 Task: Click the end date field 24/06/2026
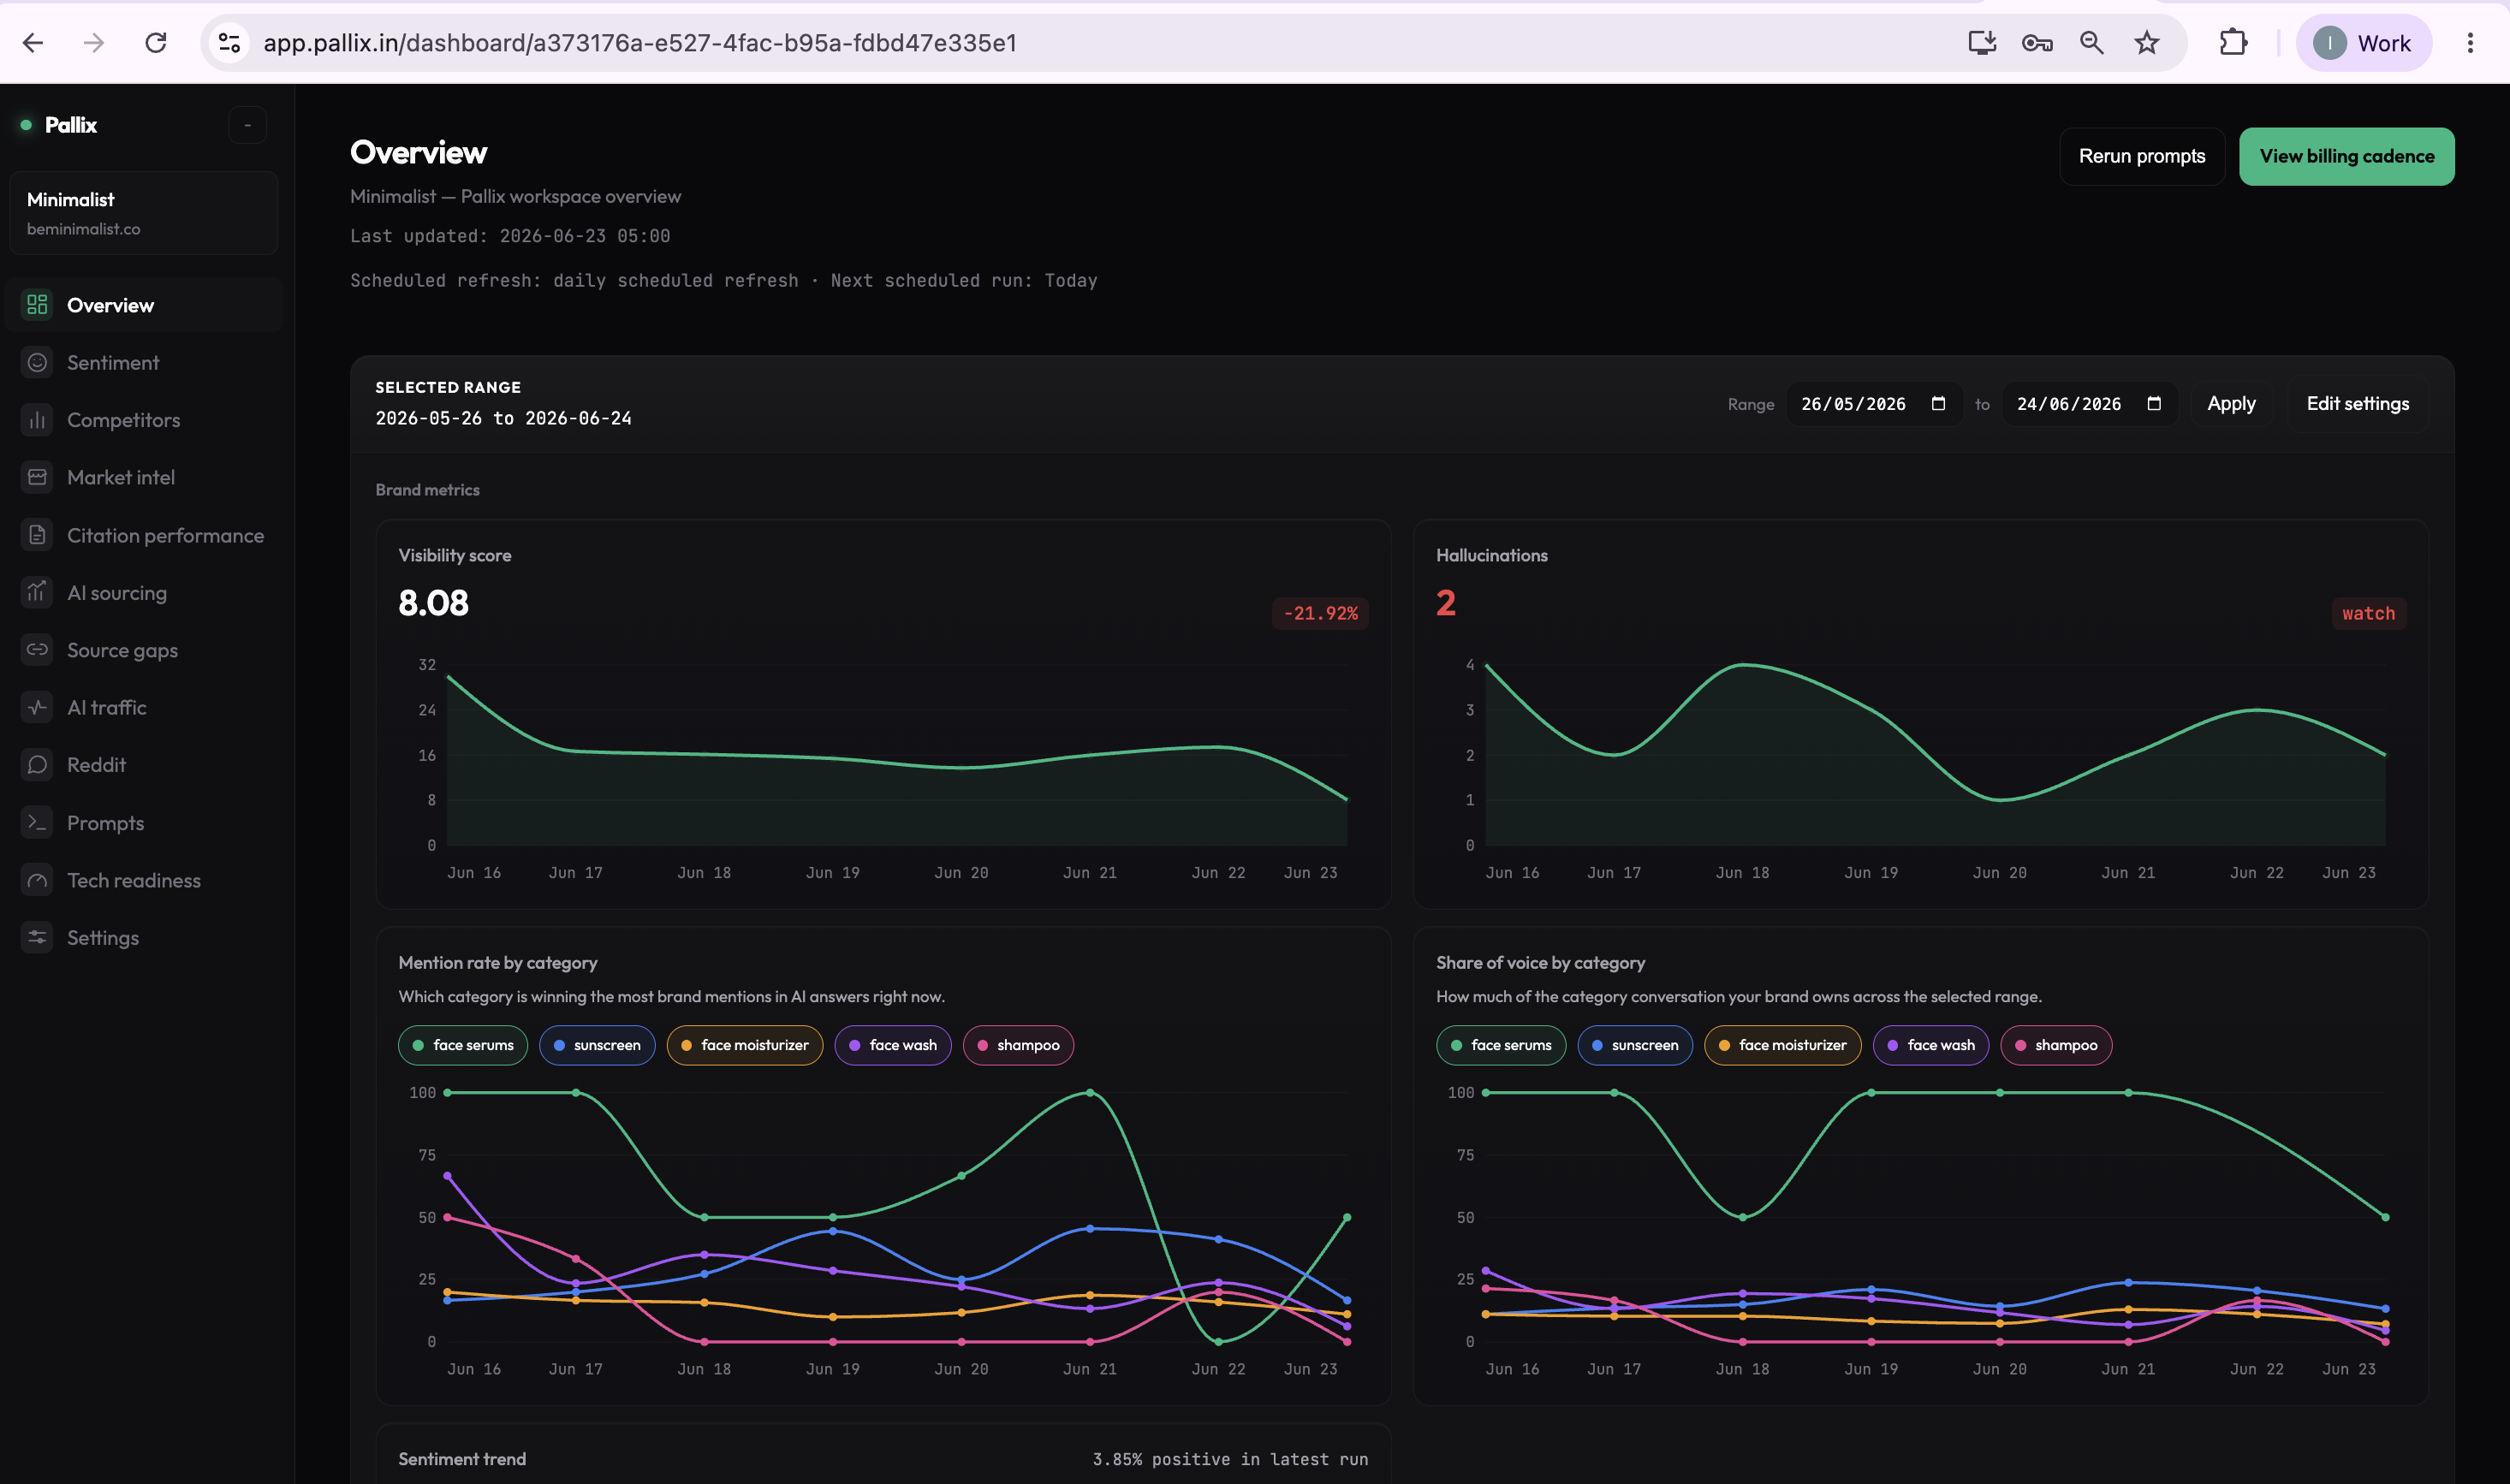[x=2089, y=404]
